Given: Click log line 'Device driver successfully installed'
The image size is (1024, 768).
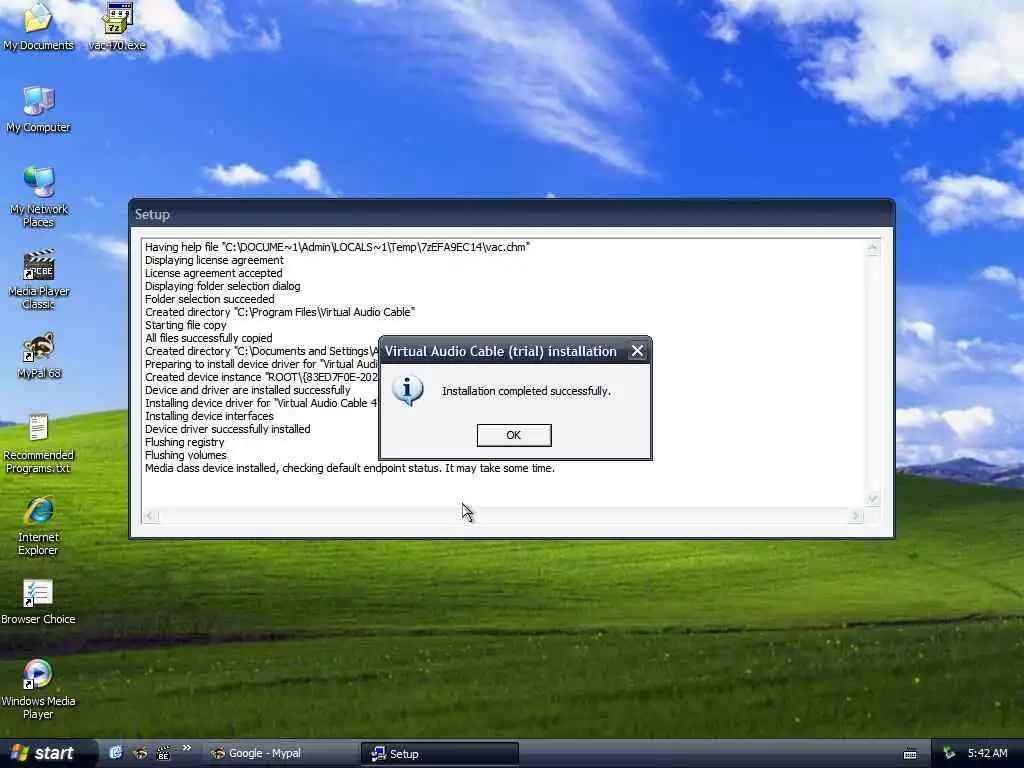Looking at the screenshot, I should (x=227, y=429).
